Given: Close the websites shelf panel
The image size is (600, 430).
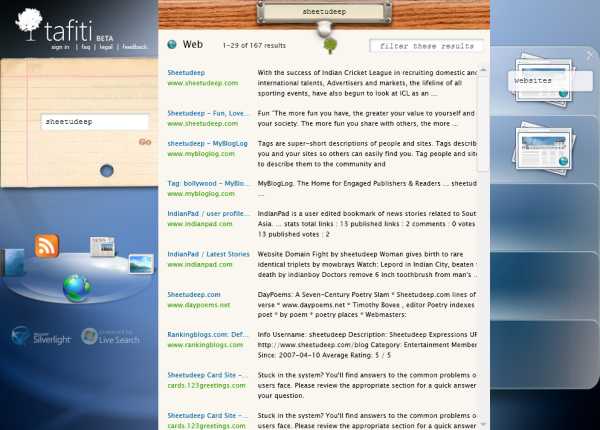Looking at the screenshot, I should click(589, 56).
